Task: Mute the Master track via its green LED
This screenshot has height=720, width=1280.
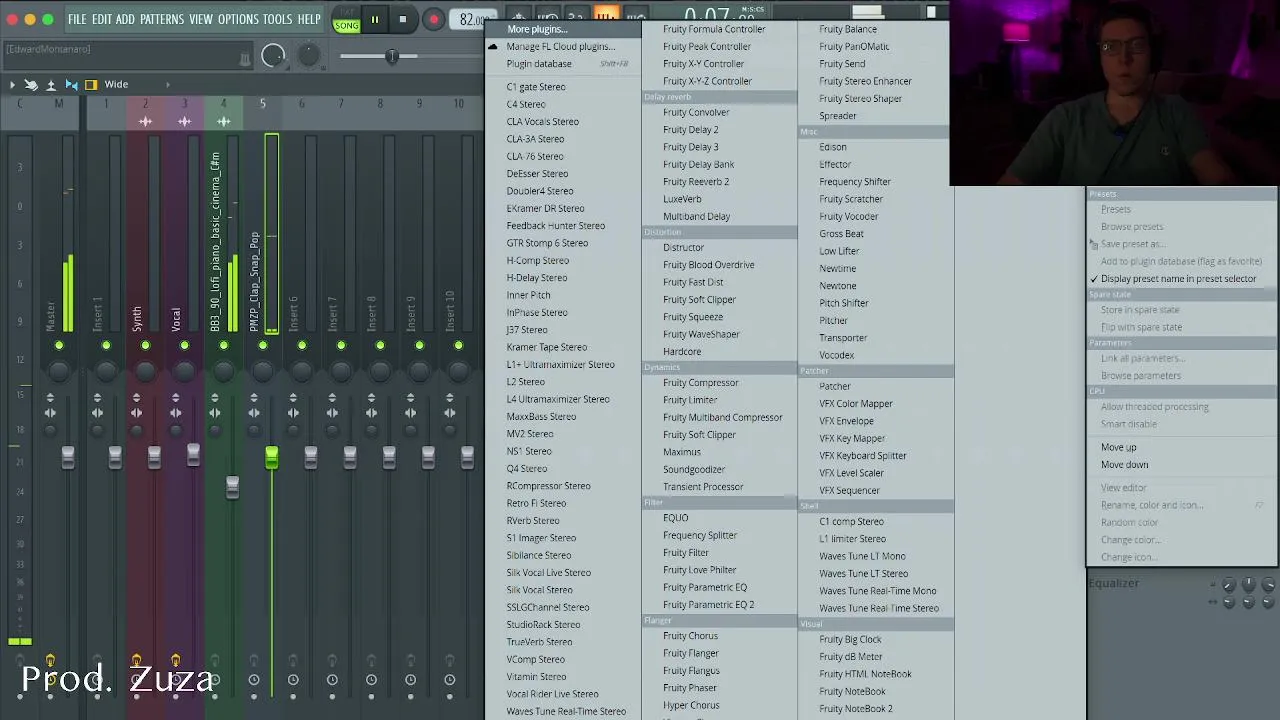Action: [59, 346]
